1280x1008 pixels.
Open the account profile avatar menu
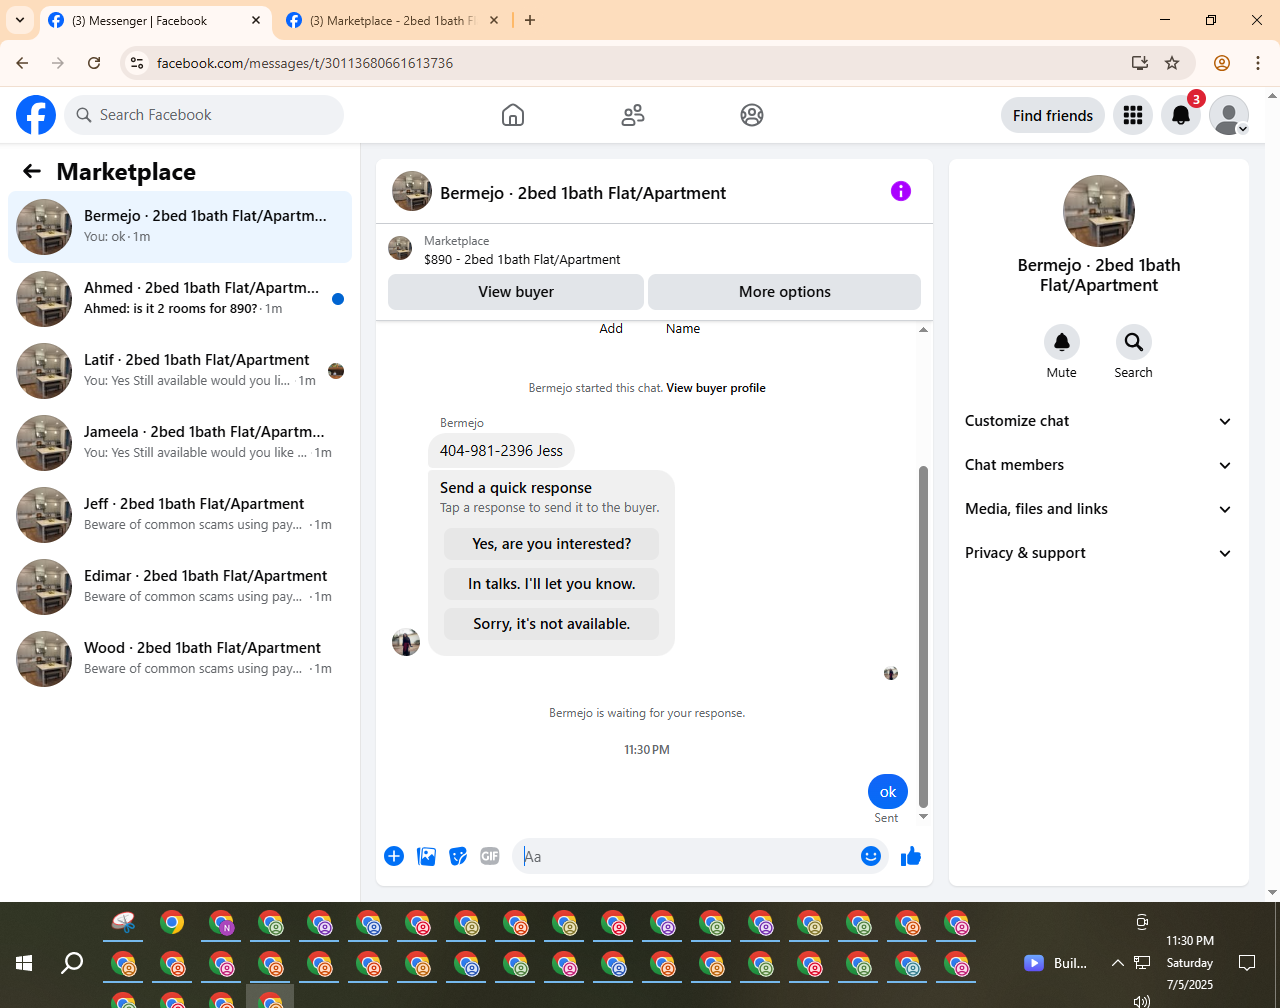pyautogui.click(x=1229, y=115)
